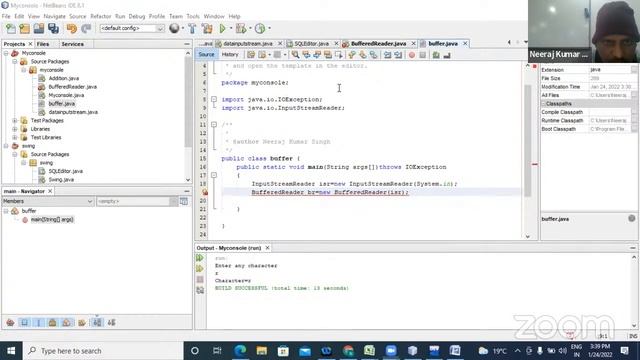Open the Tools menu

pyautogui.click(x=193, y=16)
